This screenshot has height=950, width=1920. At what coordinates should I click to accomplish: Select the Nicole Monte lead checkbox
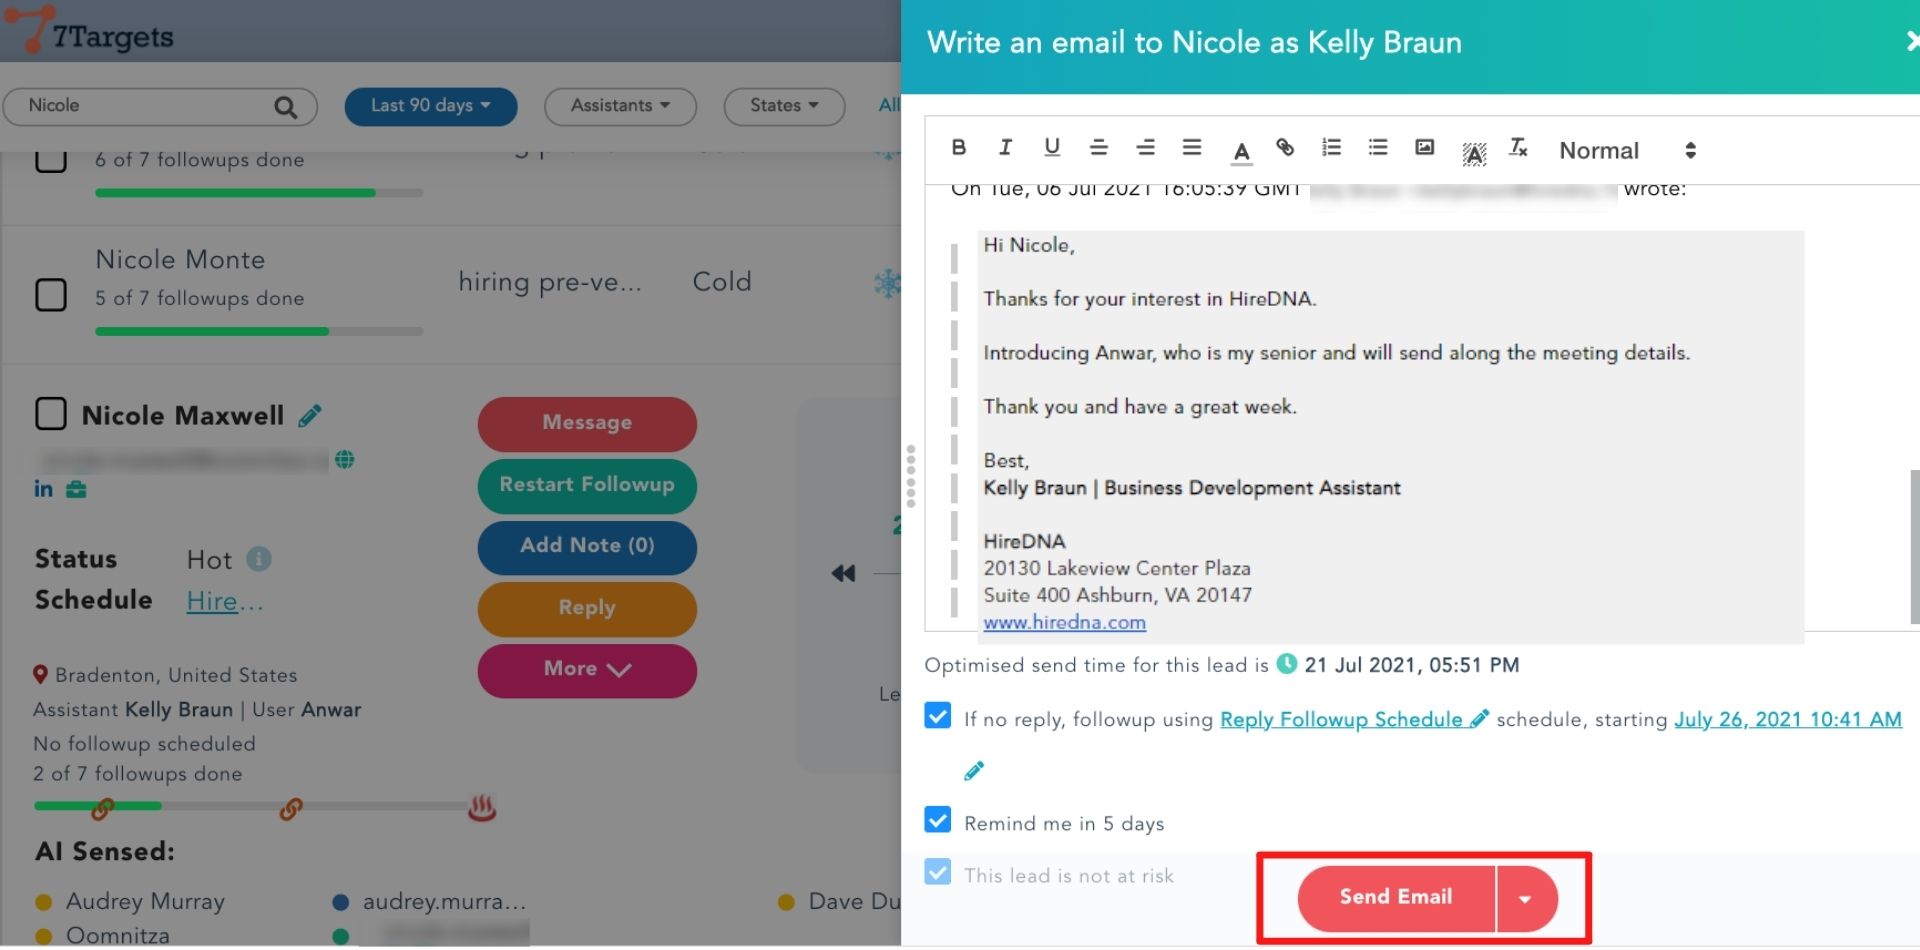tap(51, 295)
